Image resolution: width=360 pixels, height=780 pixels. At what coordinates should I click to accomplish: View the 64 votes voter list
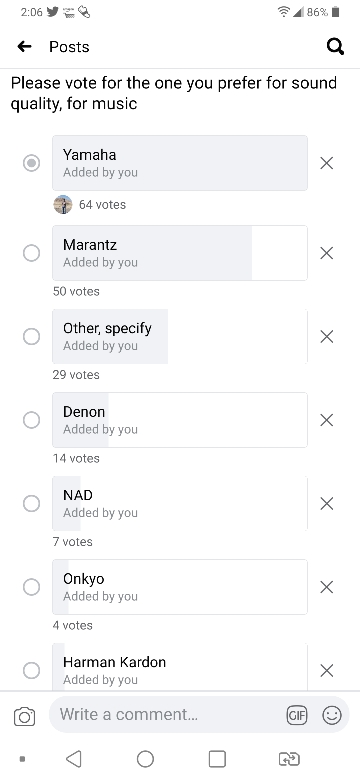click(x=102, y=204)
